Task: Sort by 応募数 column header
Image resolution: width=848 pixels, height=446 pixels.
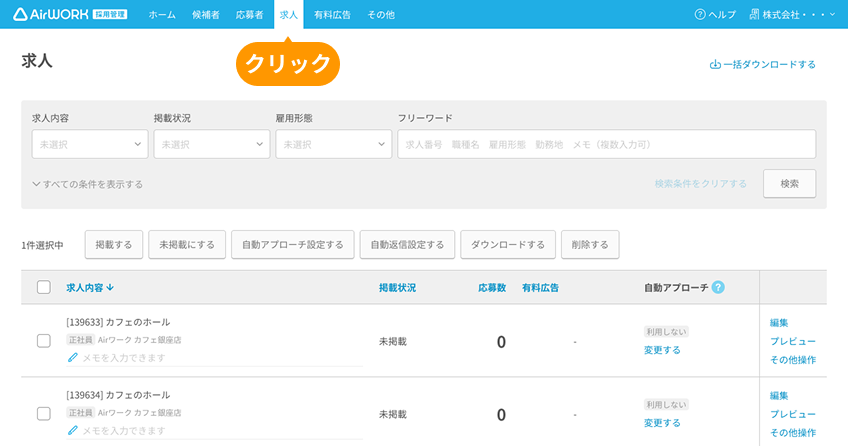Action: (x=492, y=288)
